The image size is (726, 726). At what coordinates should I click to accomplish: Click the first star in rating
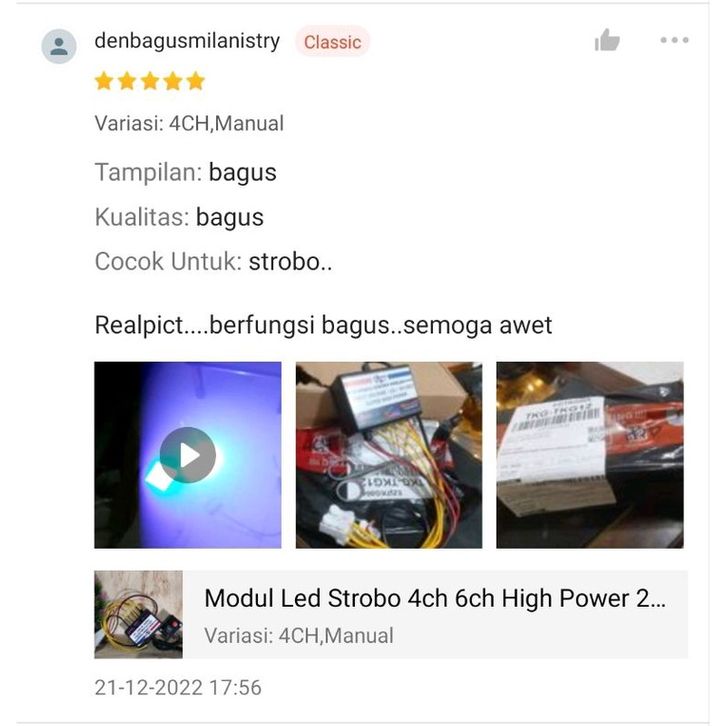tap(104, 81)
